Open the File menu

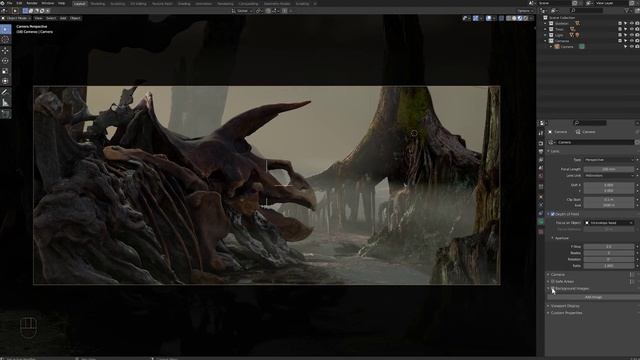coord(9,3)
